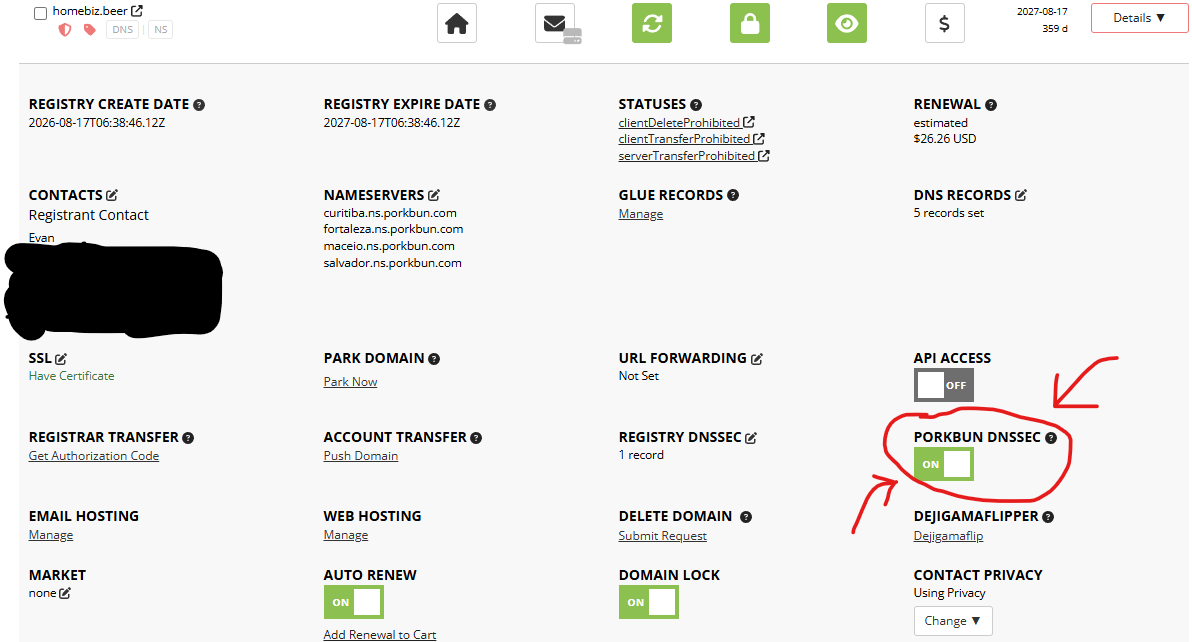The image size is (1192, 642).
Task: Click Manage link under Glue Records
Action: click(x=641, y=214)
